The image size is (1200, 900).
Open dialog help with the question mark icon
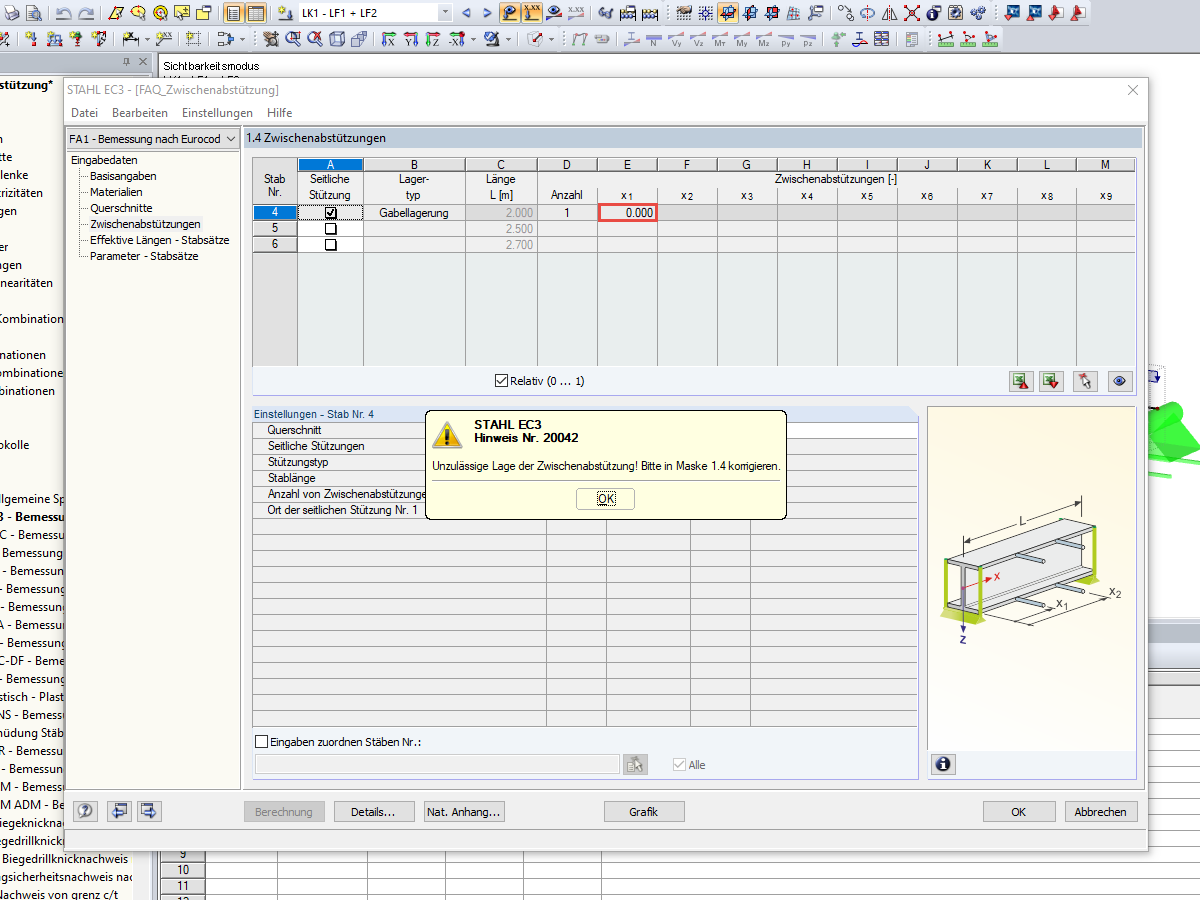point(85,811)
